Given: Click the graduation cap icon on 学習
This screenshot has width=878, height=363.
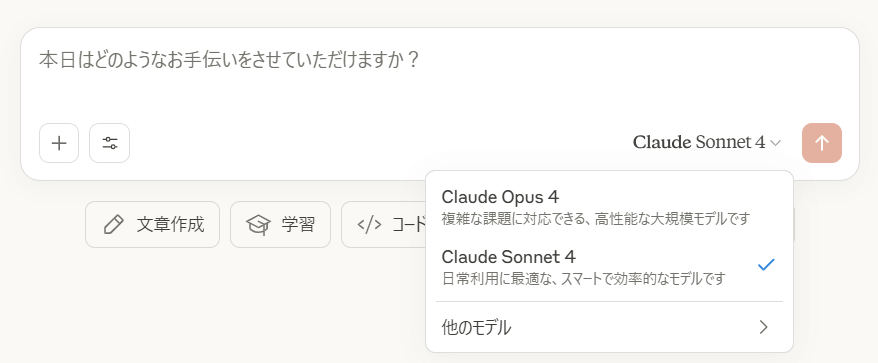Looking at the screenshot, I should [x=258, y=225].
